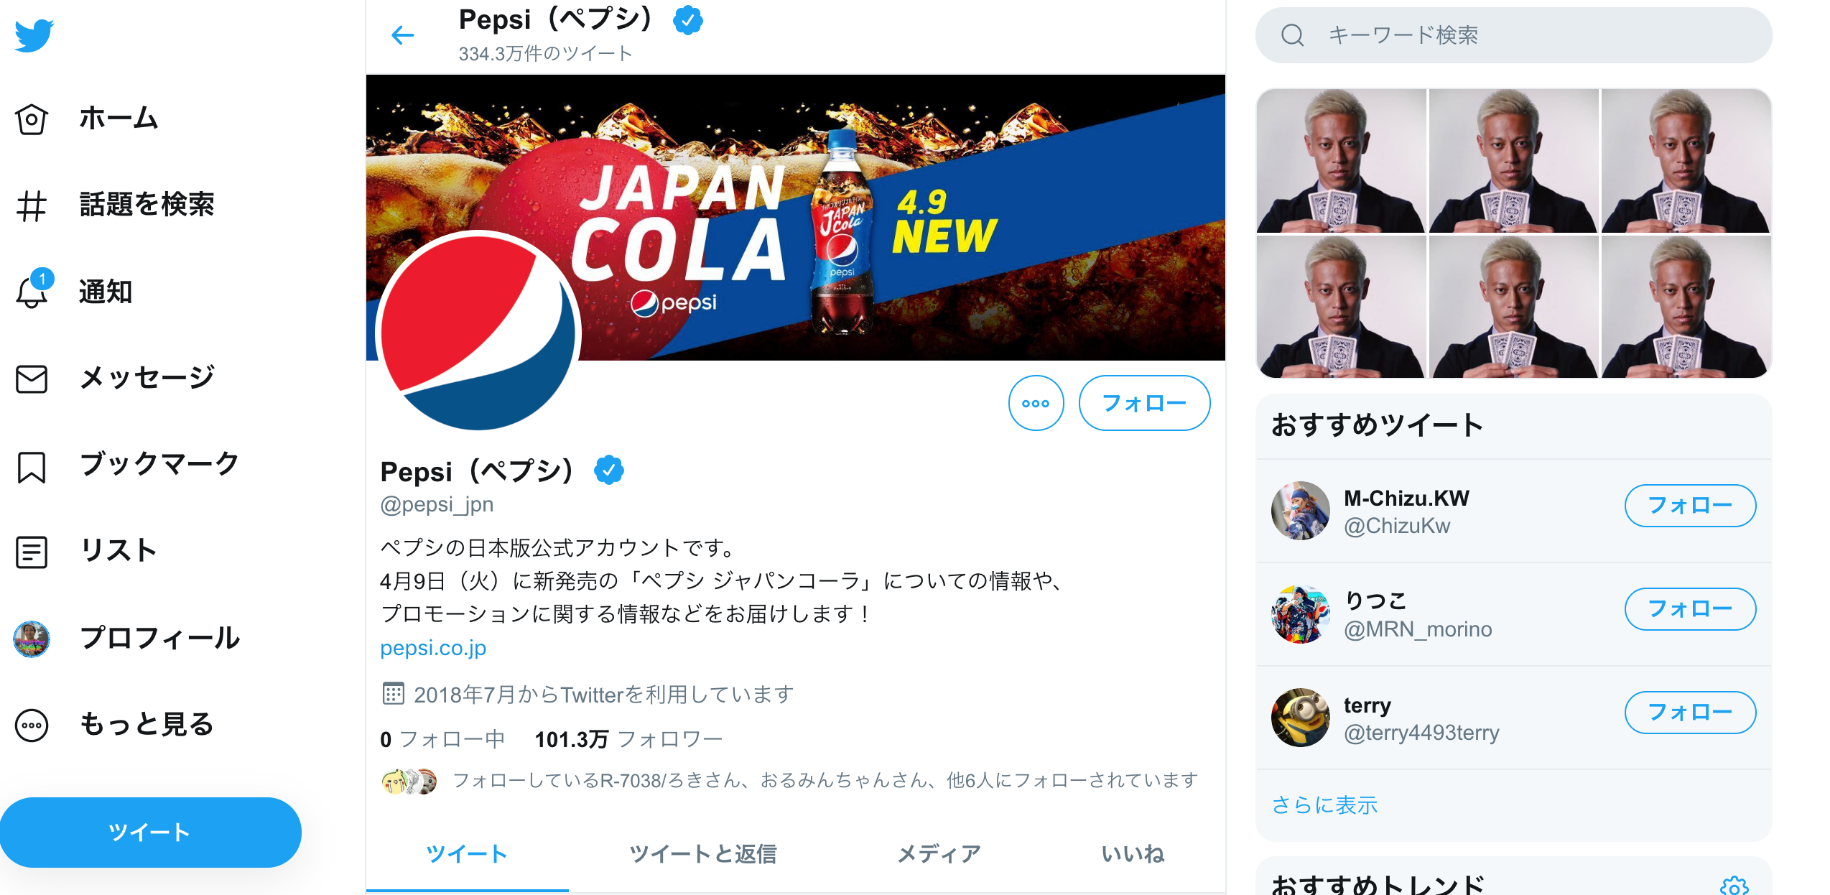Open the three-dot profile options menu
Image resolution: width=1830 pixels, height=895 pixels.
click(1036, 403)
